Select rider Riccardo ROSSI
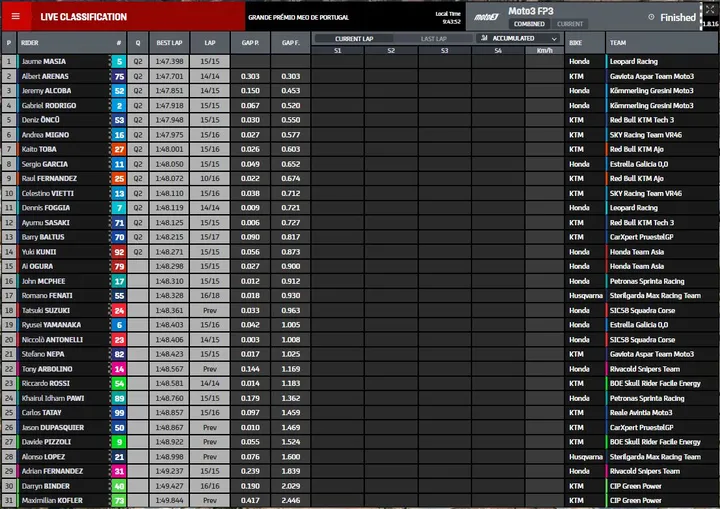This screenshot has height=509, width=720. pyautogui.click(x=45, y=383)
